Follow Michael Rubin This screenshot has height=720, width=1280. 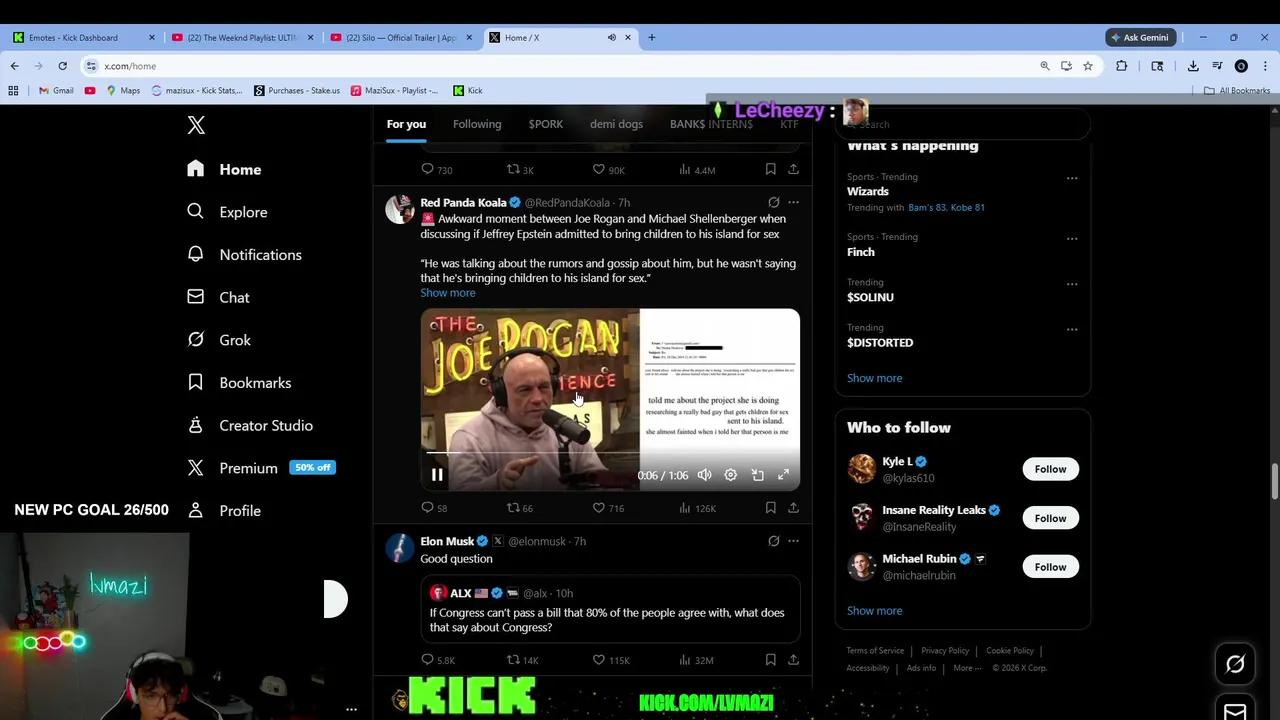click(1050, 567)
